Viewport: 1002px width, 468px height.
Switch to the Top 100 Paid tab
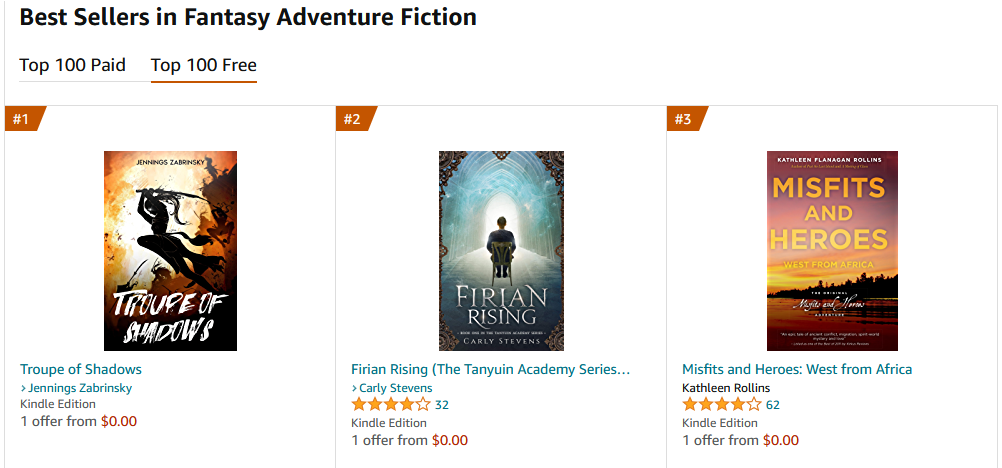pos(72,66)
